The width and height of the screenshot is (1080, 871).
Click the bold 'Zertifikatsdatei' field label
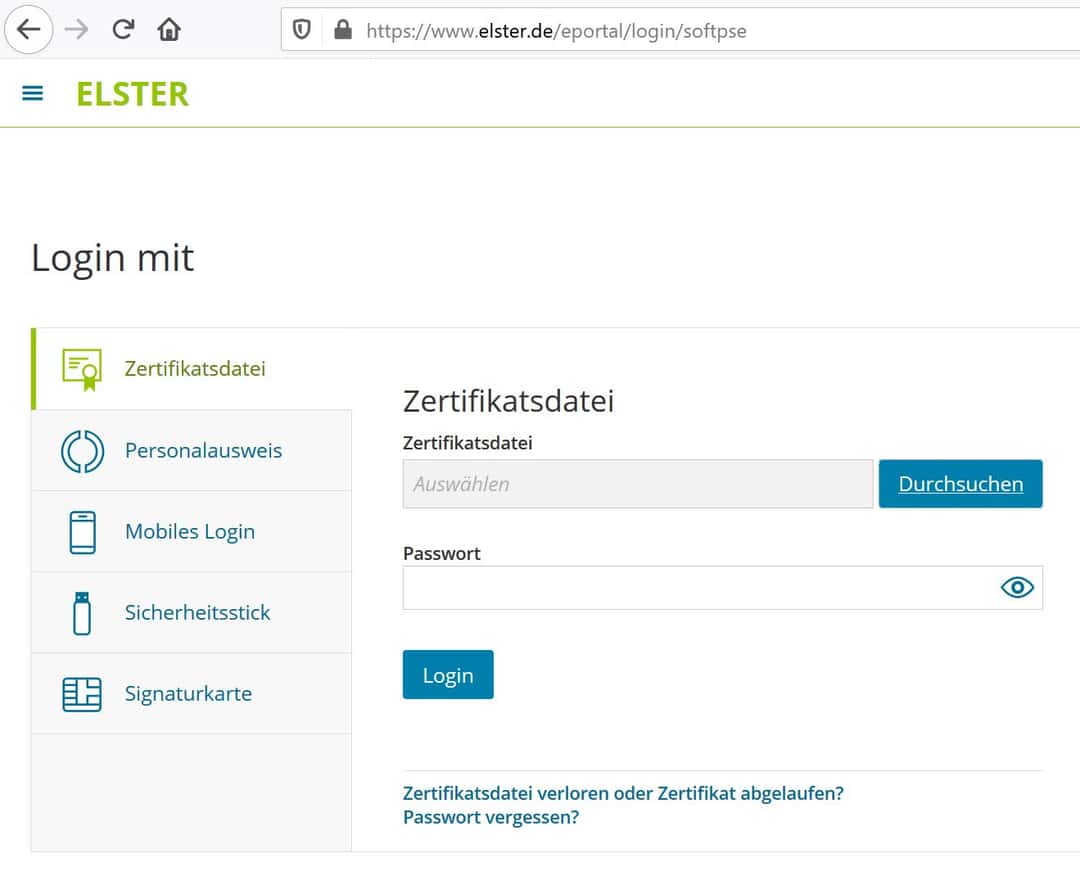(x=468, y=443)
